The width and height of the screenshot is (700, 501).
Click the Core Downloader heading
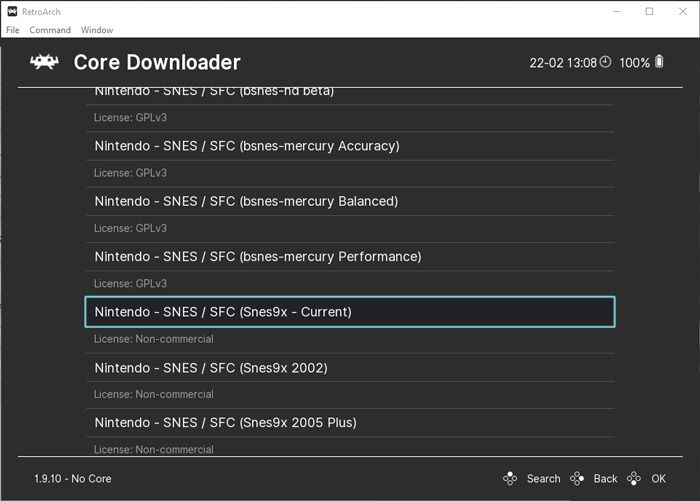coord(157,62)
